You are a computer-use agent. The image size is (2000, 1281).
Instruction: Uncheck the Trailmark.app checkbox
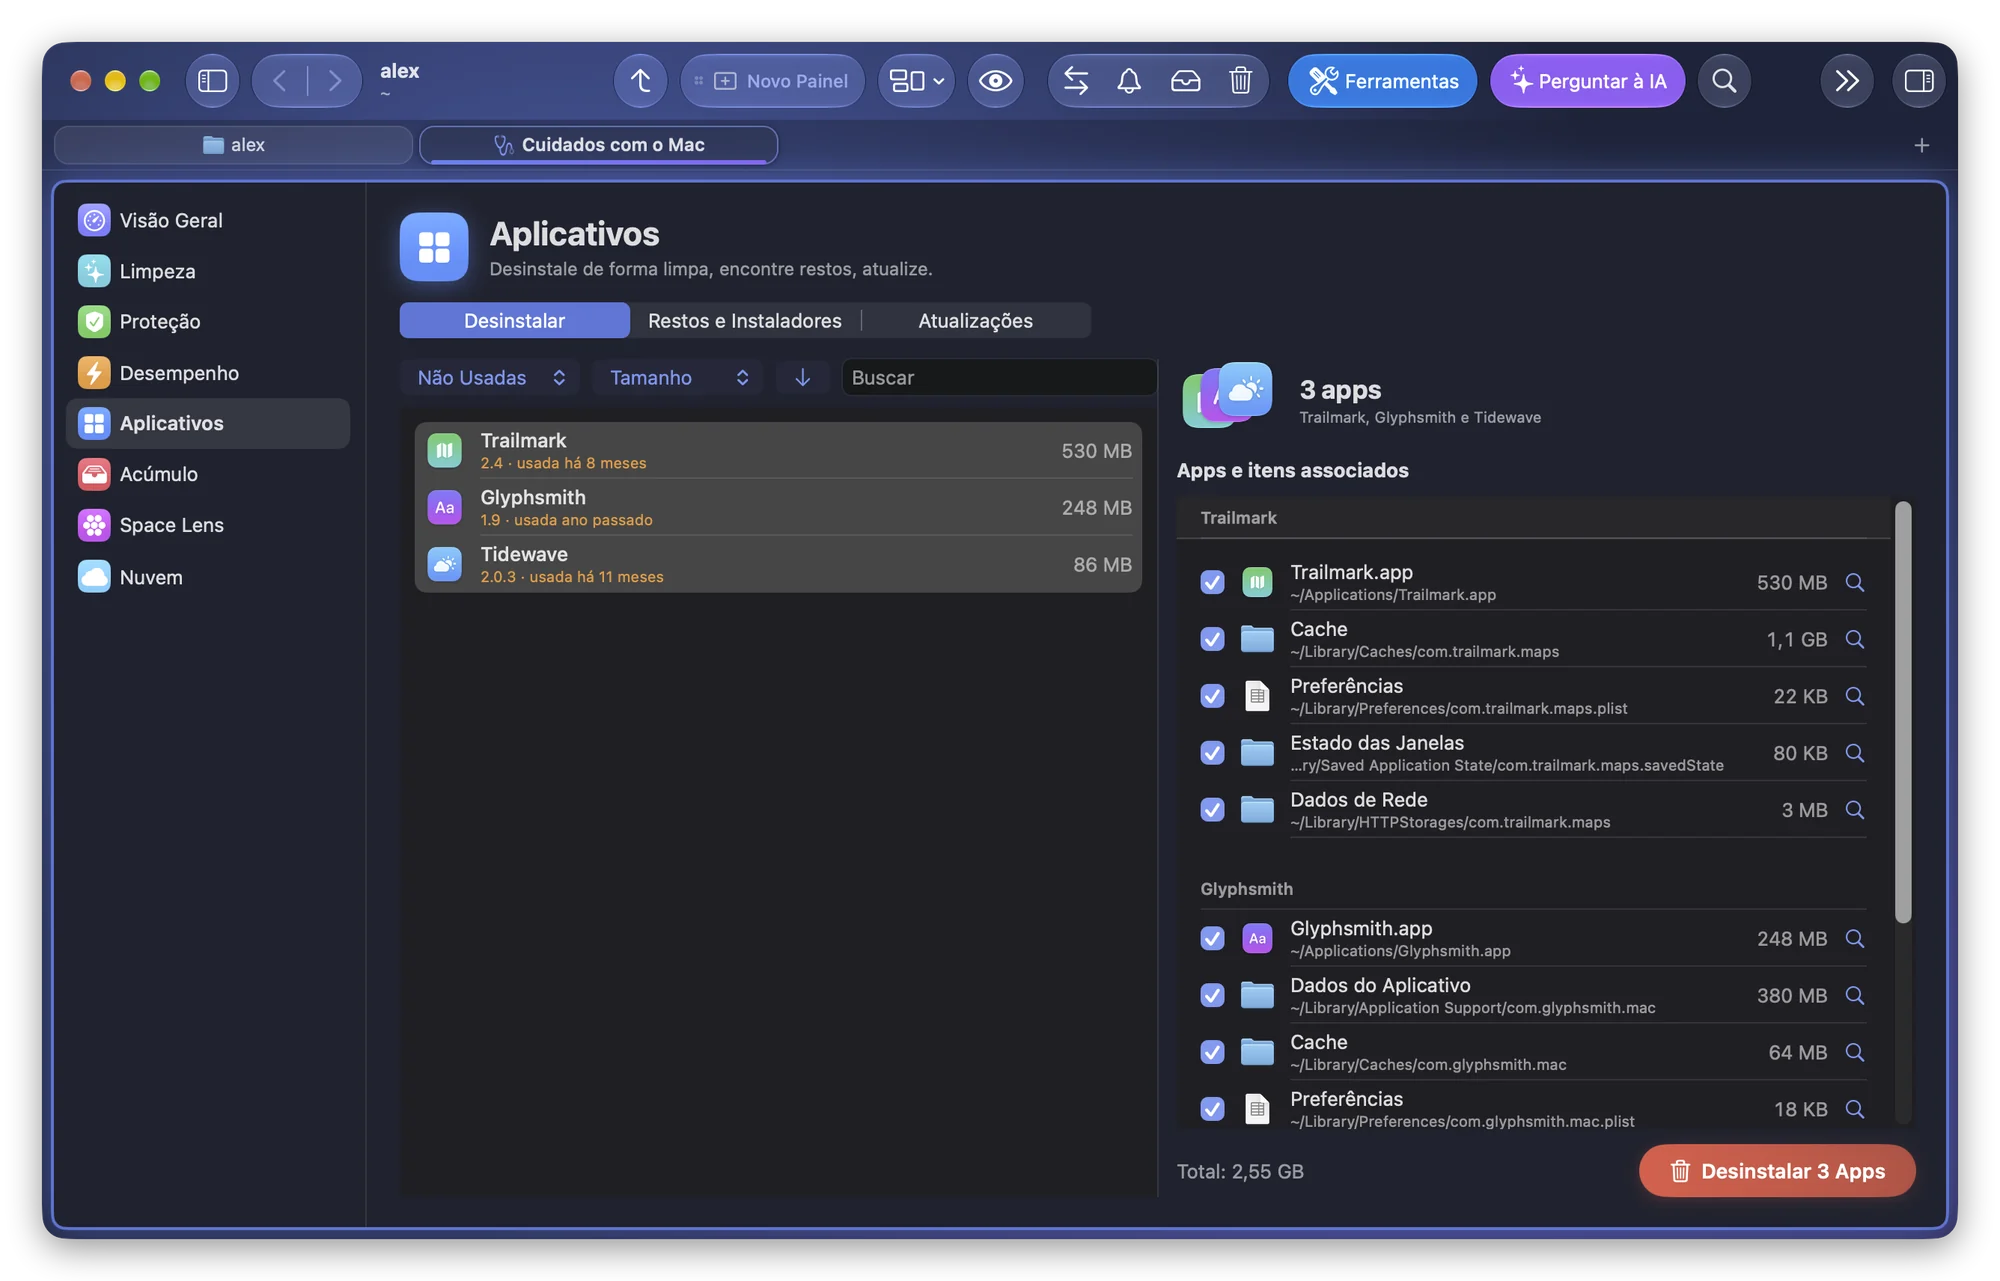coord(1212,582)
